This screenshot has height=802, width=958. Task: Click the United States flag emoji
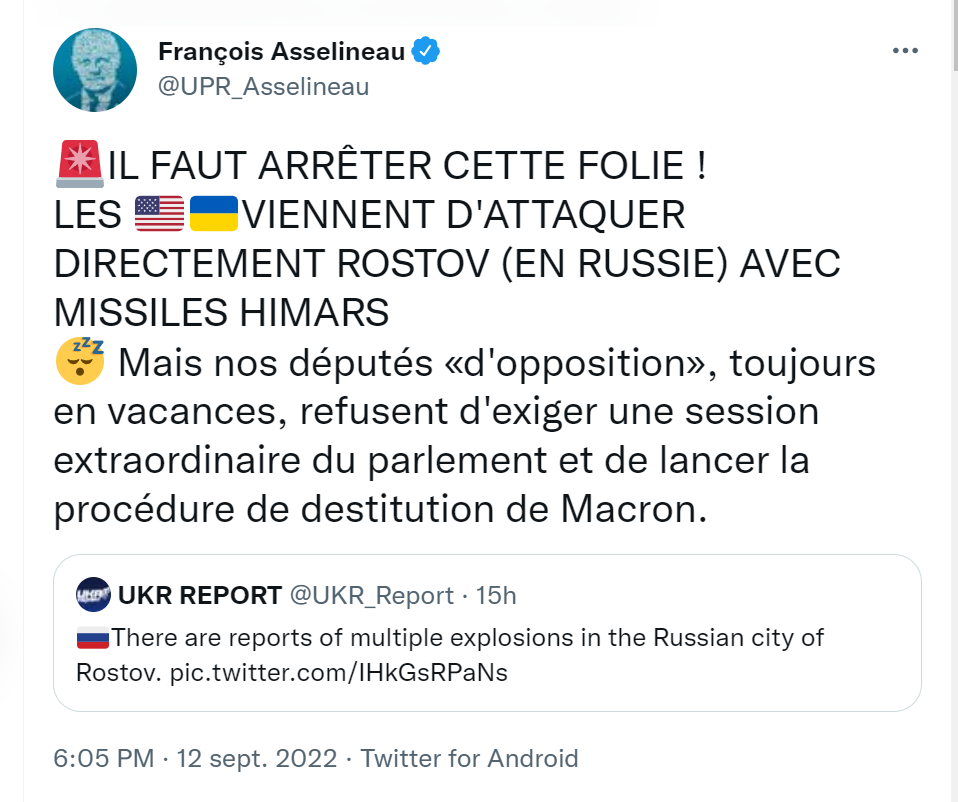[159, 214]
